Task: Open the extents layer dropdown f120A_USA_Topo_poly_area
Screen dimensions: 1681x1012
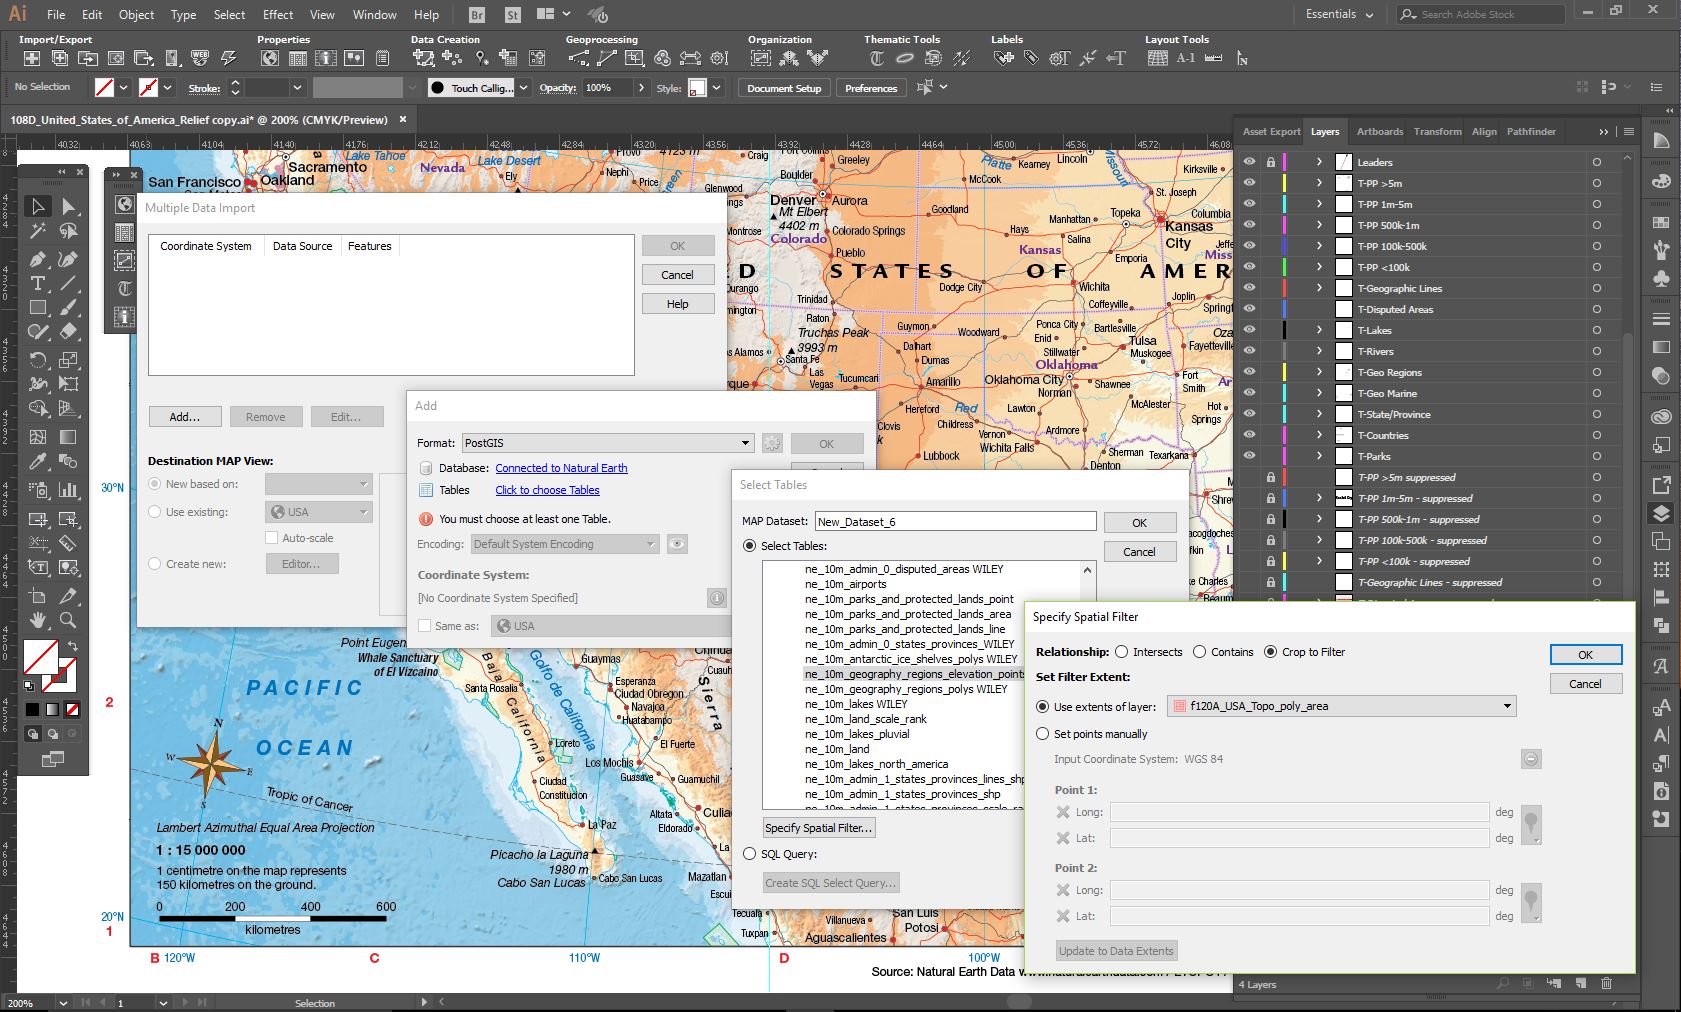Action: click(1342, 706)
